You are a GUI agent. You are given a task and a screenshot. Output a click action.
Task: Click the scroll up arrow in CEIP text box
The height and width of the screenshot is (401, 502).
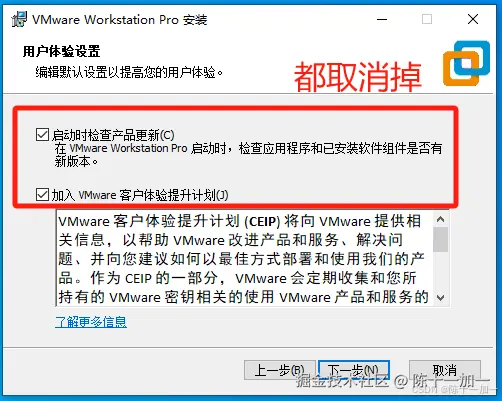pos(441,219)
